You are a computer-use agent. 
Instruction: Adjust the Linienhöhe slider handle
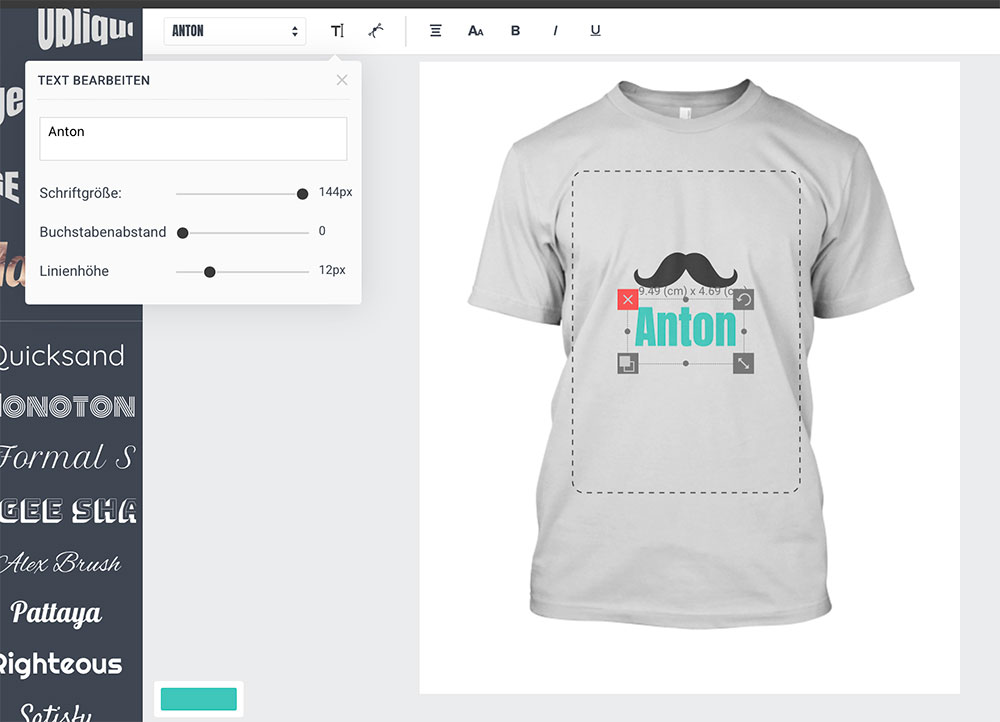[x=209, y=272]
